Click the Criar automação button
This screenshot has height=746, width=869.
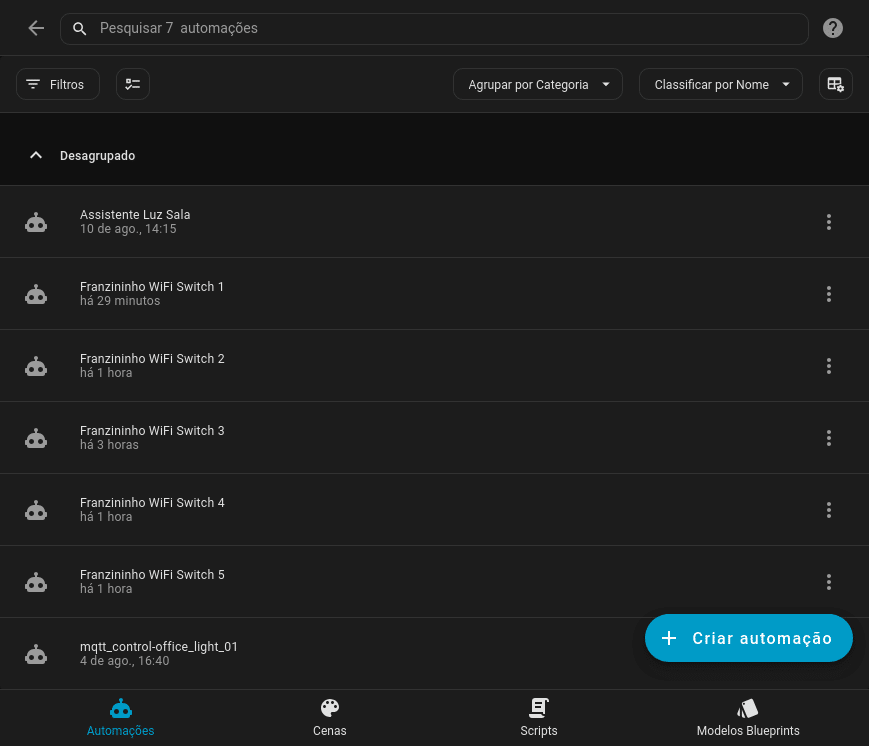pos(748,638)
